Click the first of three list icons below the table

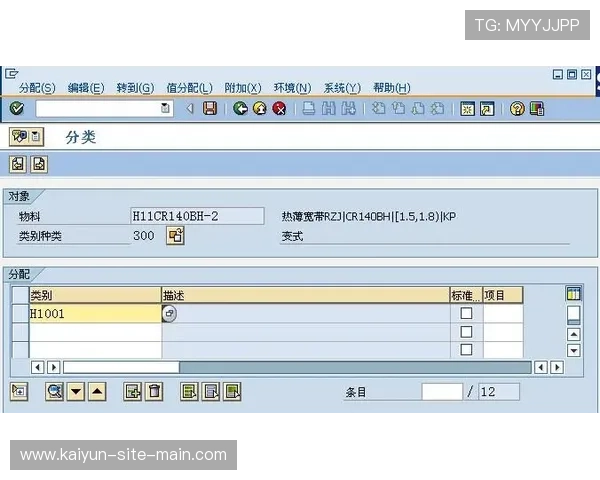189,392
